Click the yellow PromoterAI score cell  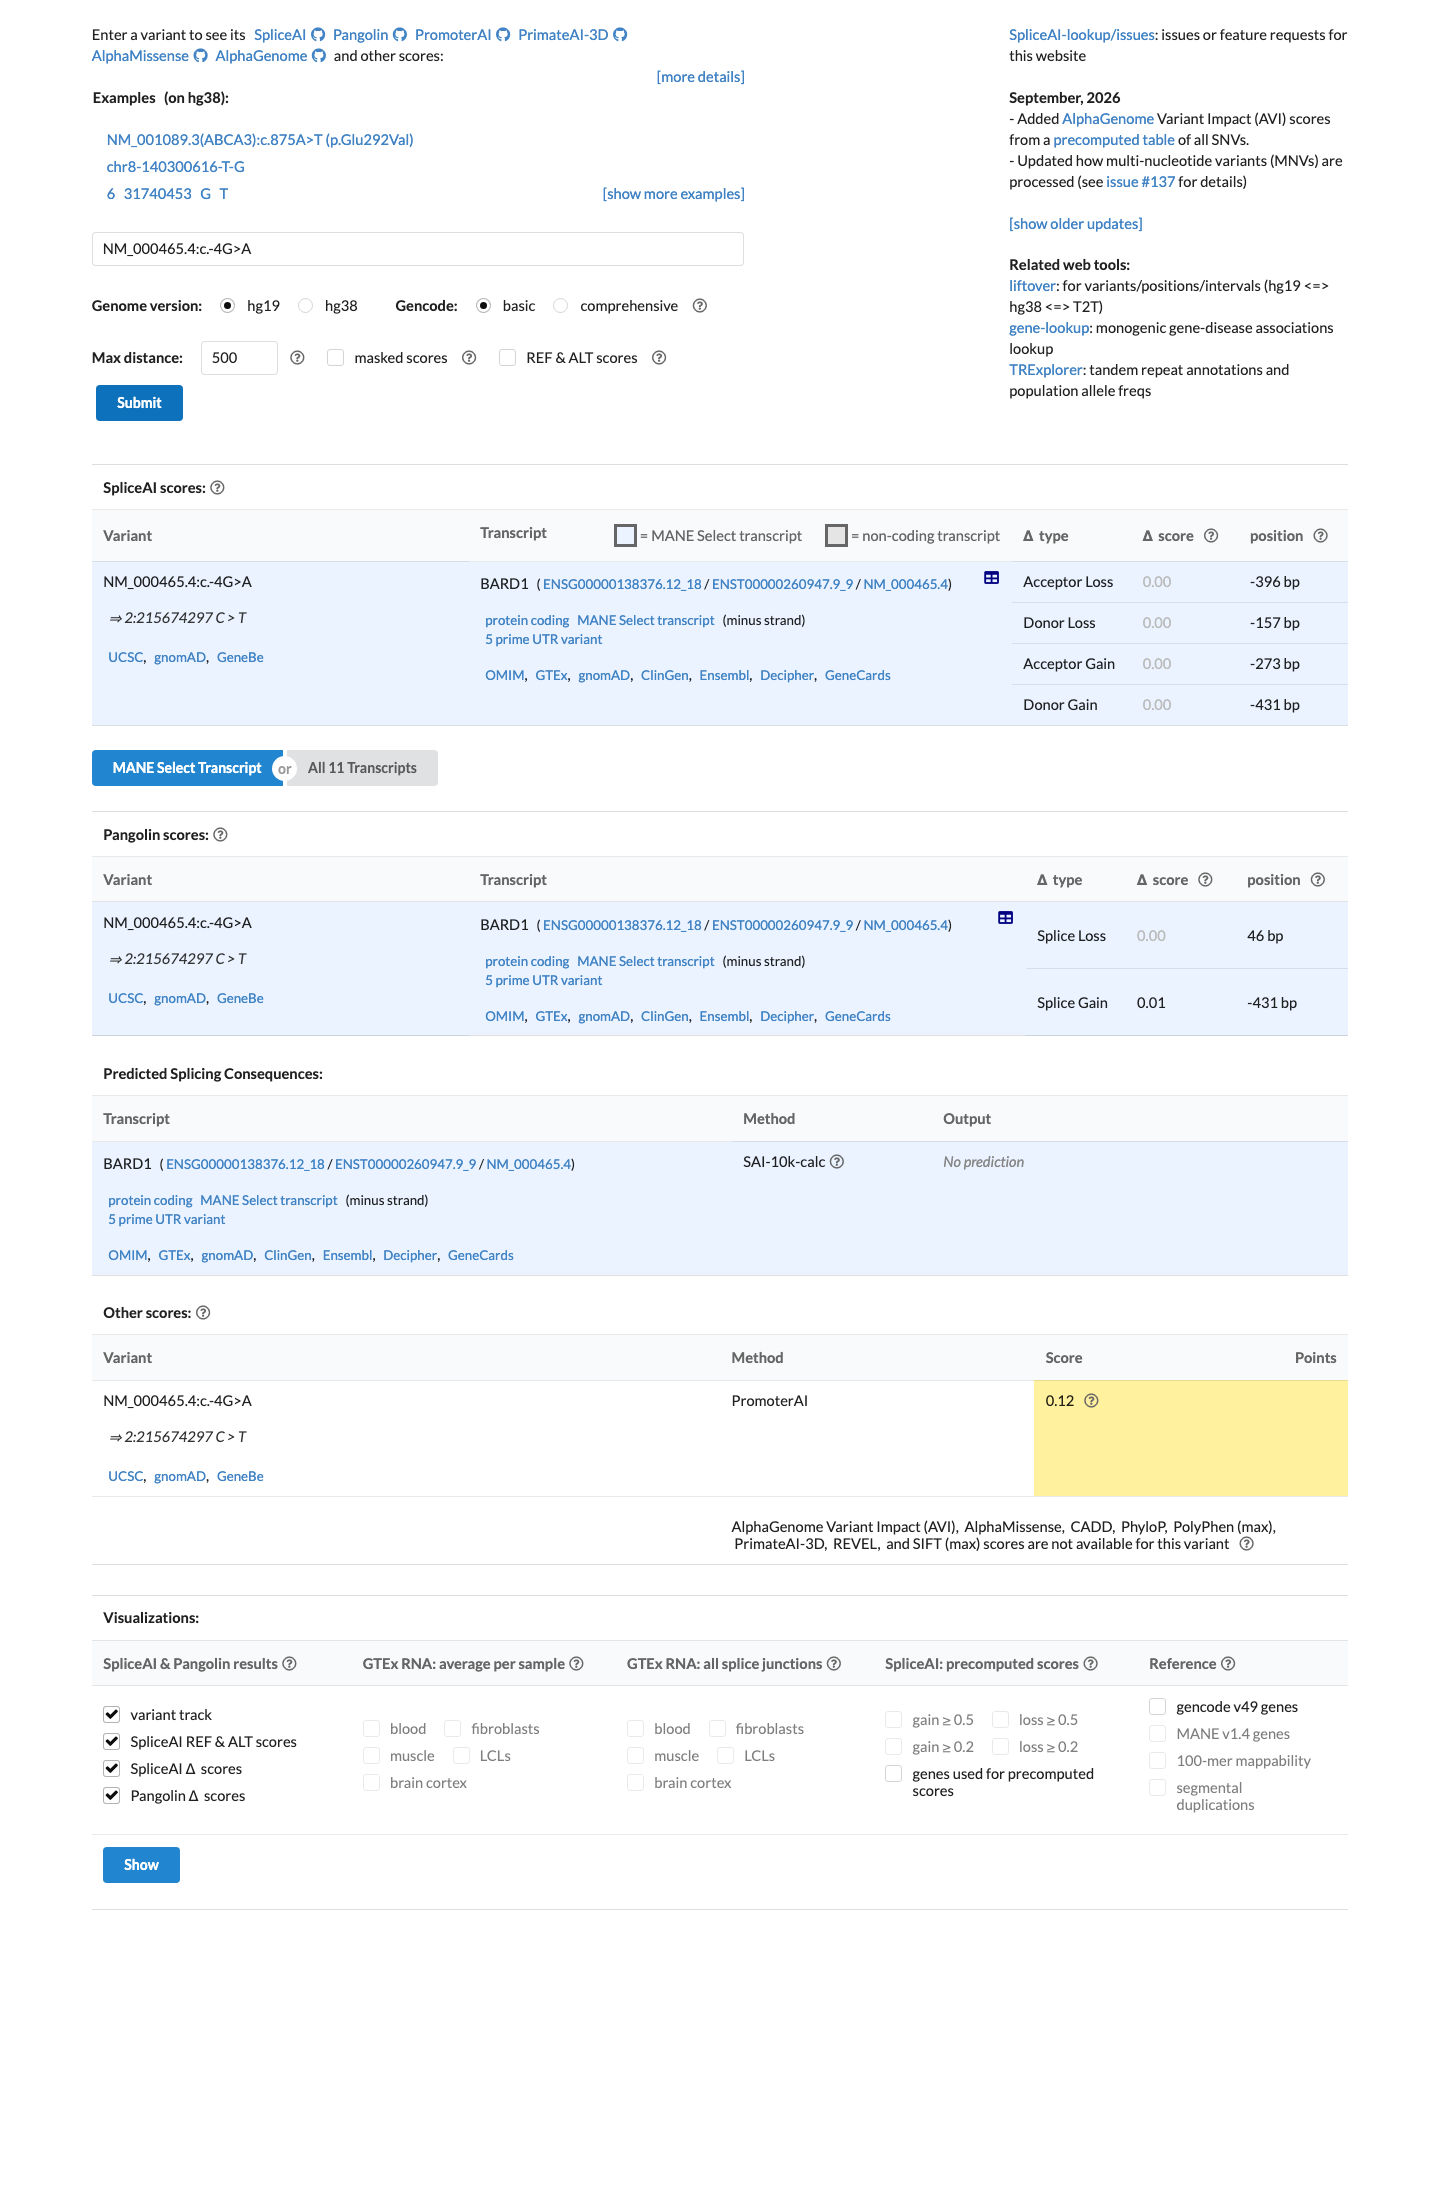click(x=1190, y=1438)
